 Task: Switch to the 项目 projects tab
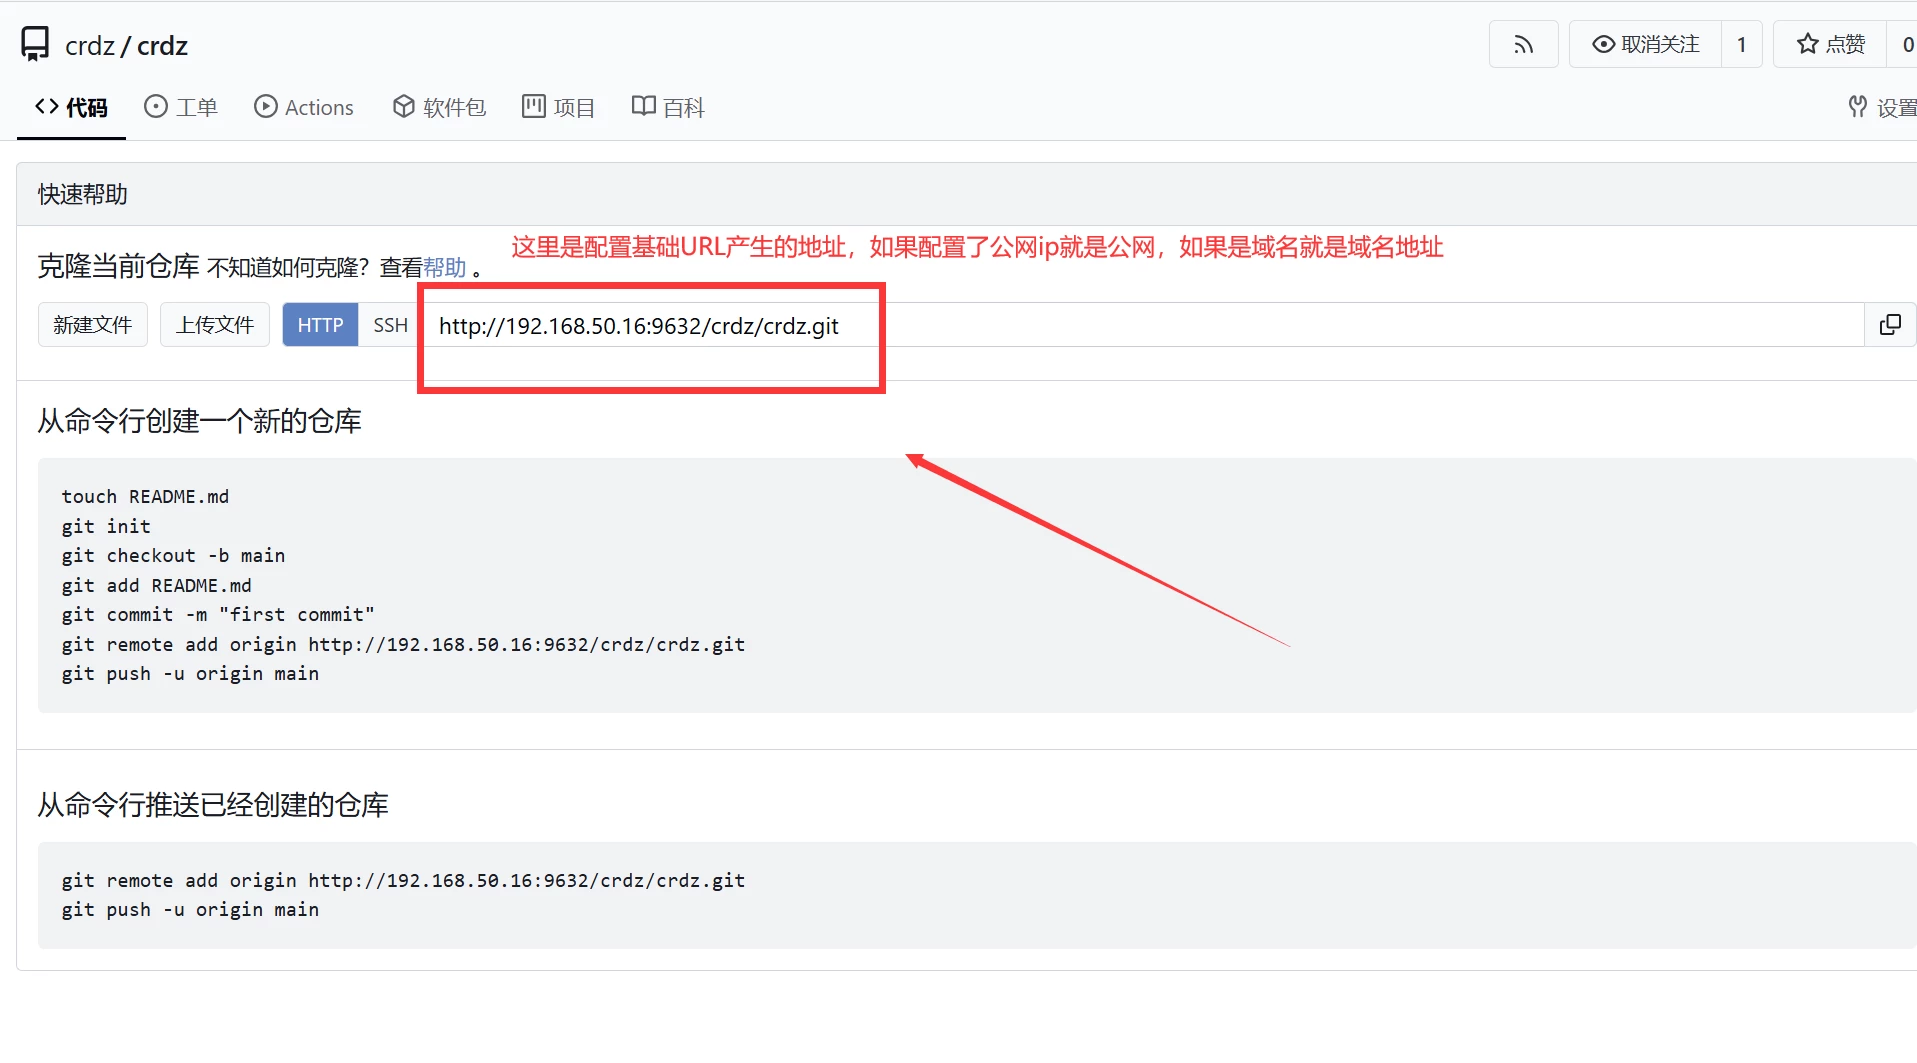pyautogui.click(x=558, y=108)
